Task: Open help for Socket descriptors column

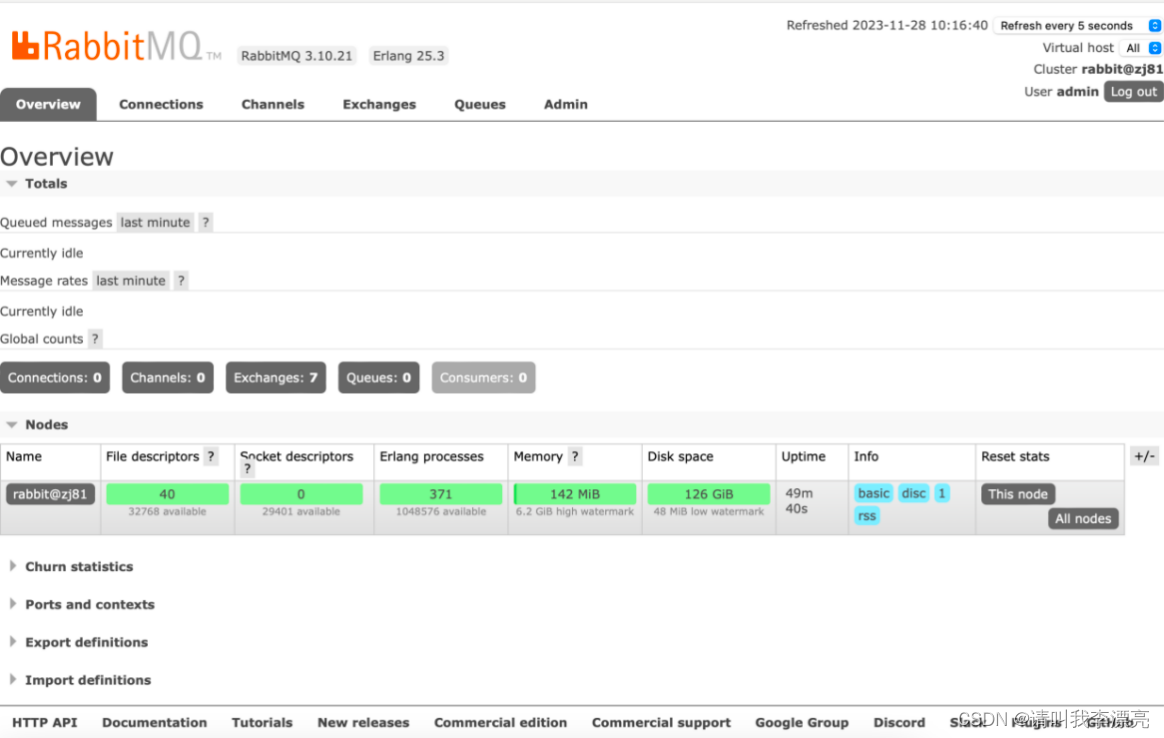Action: coord(247,469)
